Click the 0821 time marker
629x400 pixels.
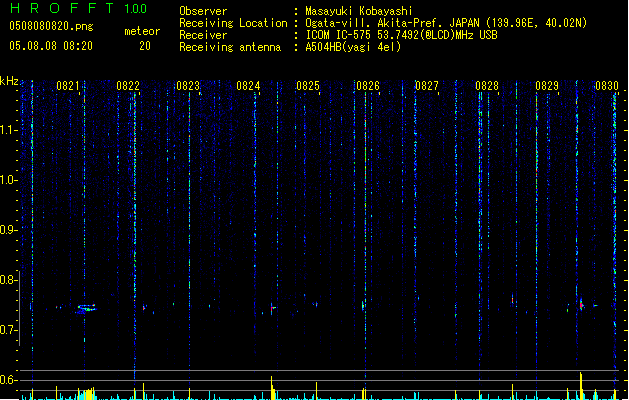(x=68, y=86)
